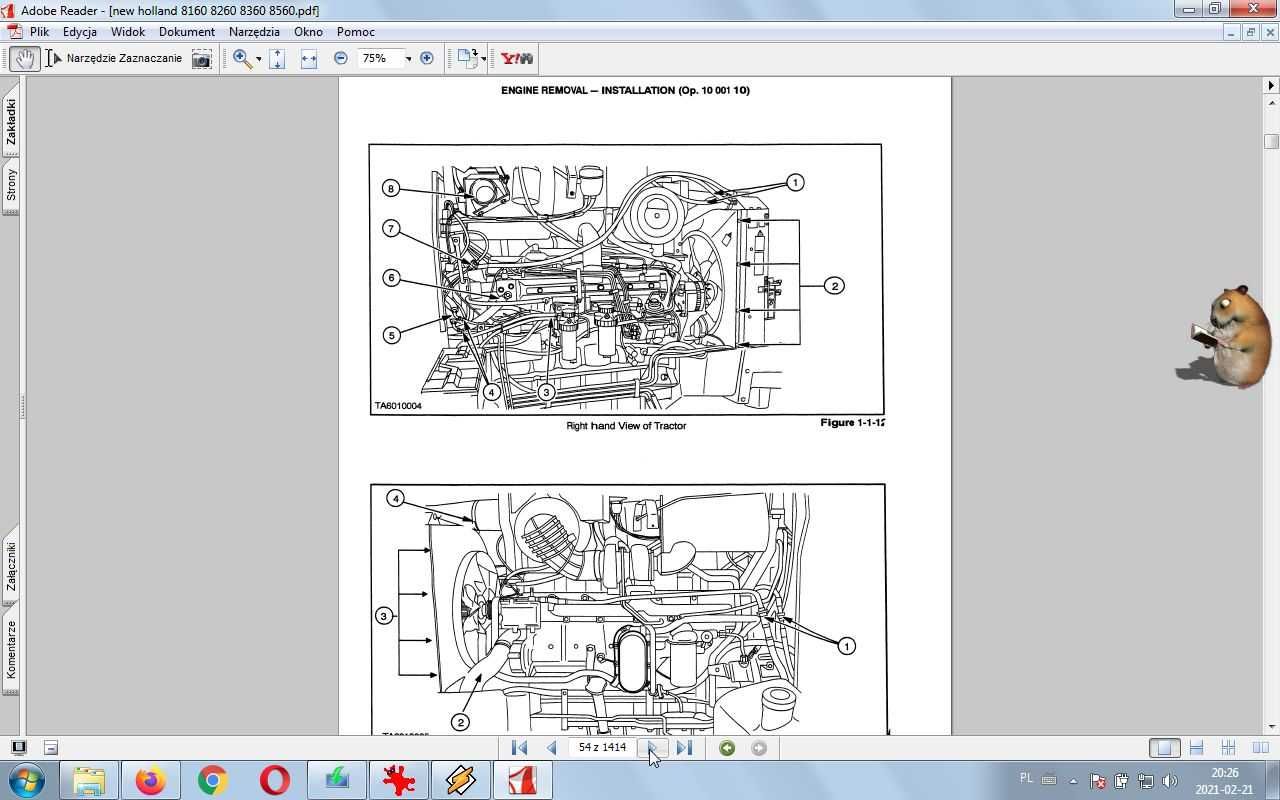Click the vertical scrollbar thumb
Screen dimensions: 1280x800
1271,141
